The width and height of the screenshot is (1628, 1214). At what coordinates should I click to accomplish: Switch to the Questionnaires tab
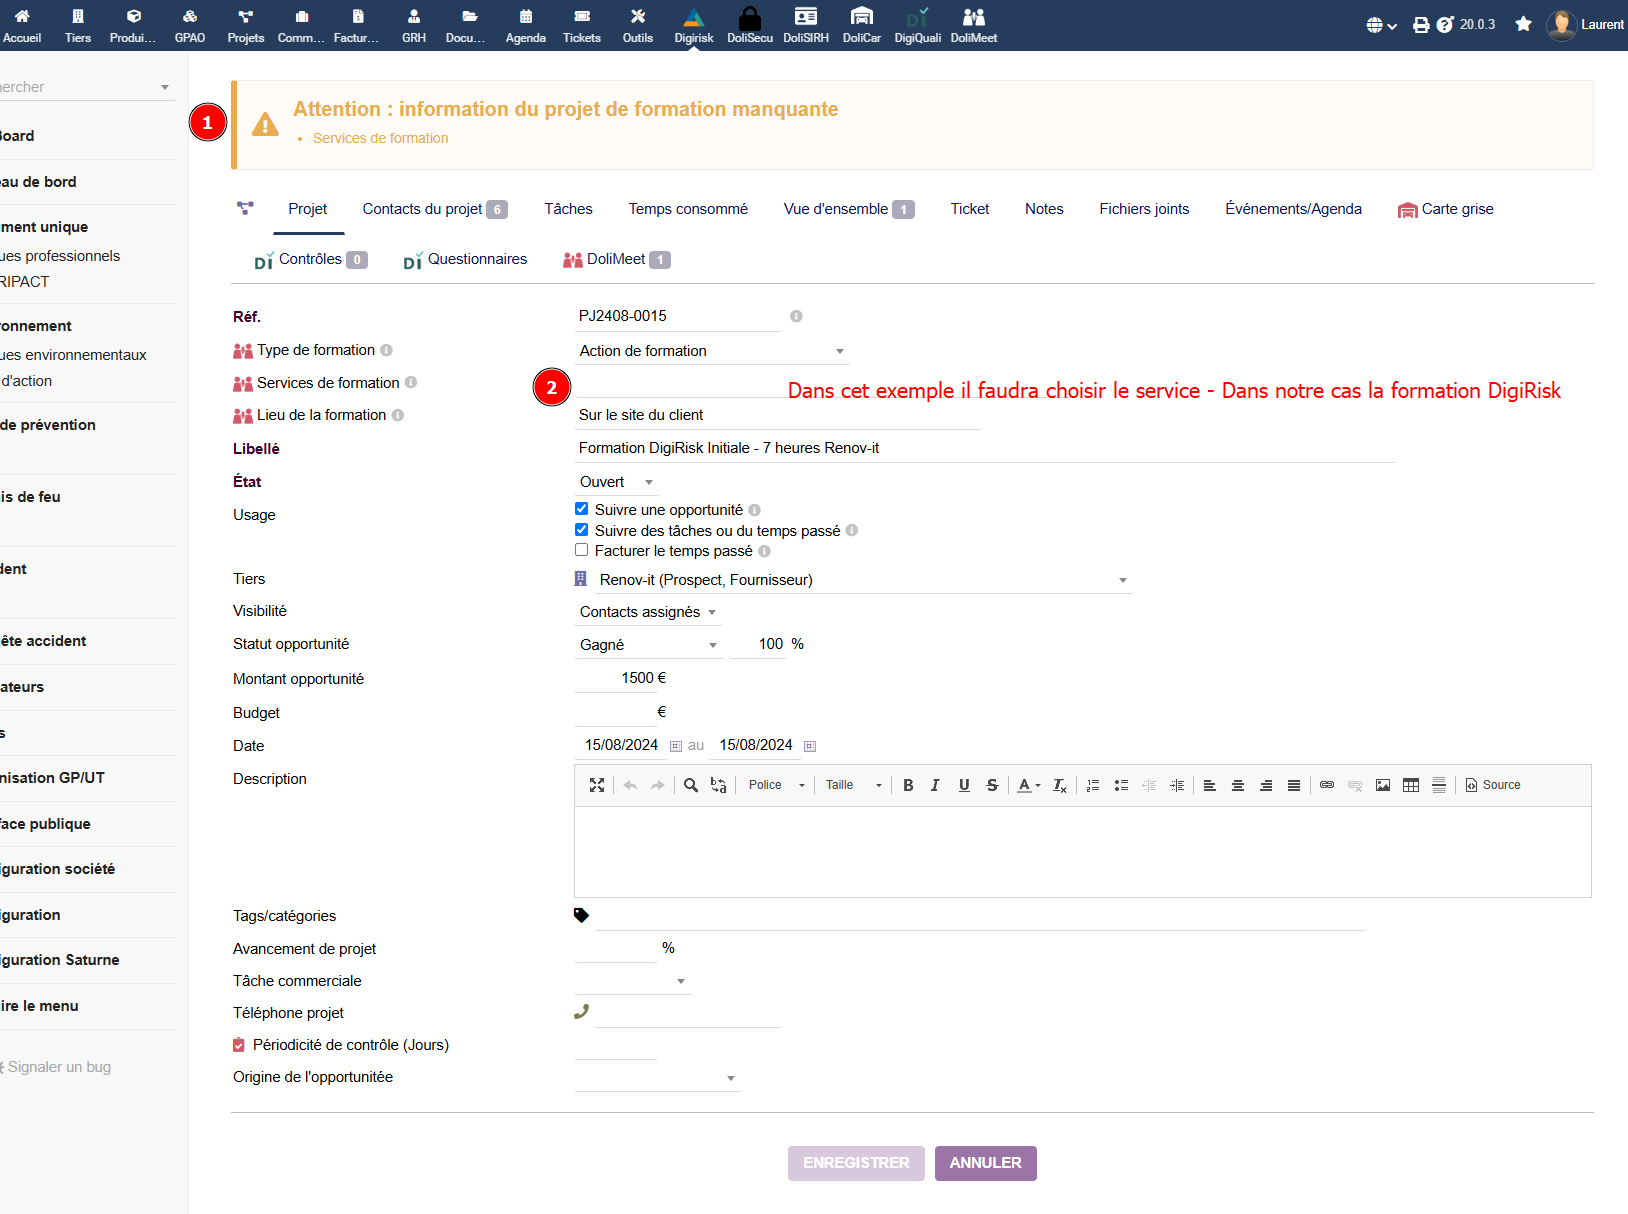[465, 260]
